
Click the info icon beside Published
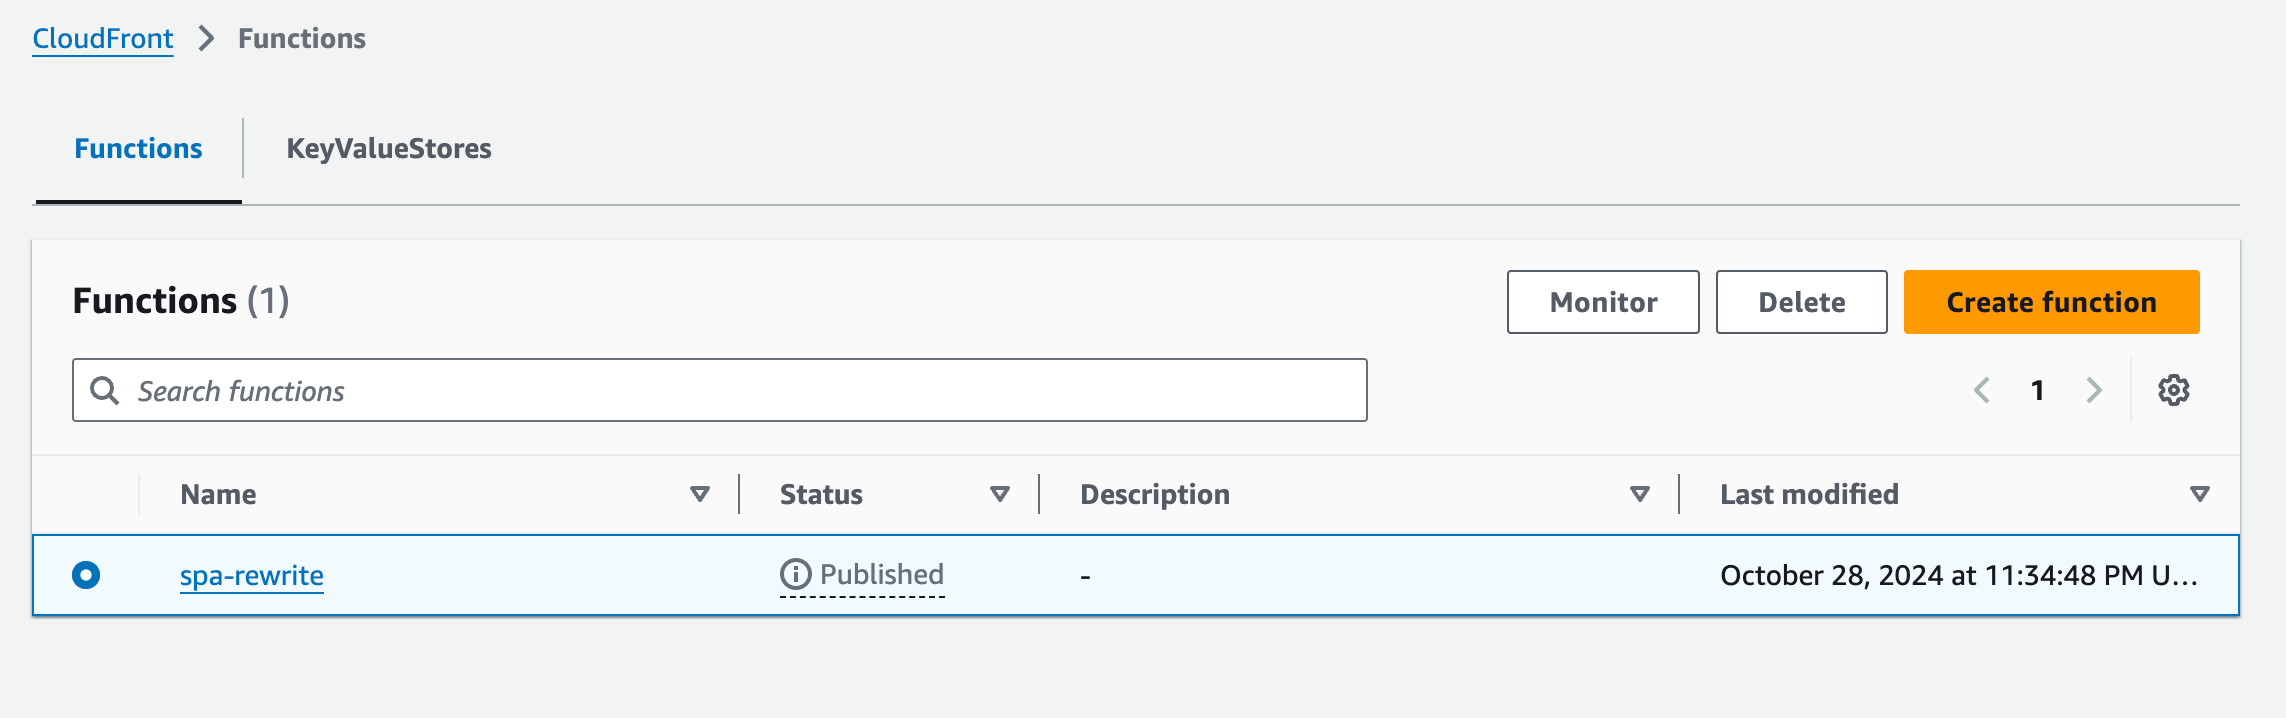[795, 575]
